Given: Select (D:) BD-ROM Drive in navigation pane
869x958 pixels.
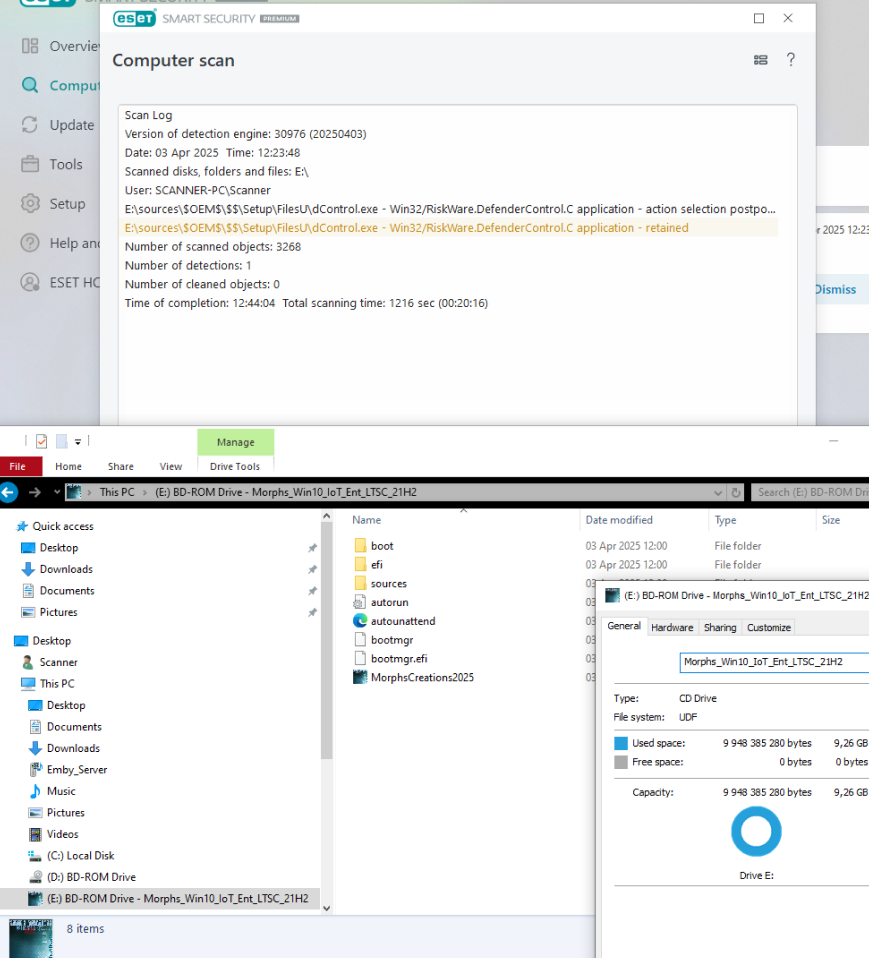Looking at the screenshot, I should (x=91, y=877).
